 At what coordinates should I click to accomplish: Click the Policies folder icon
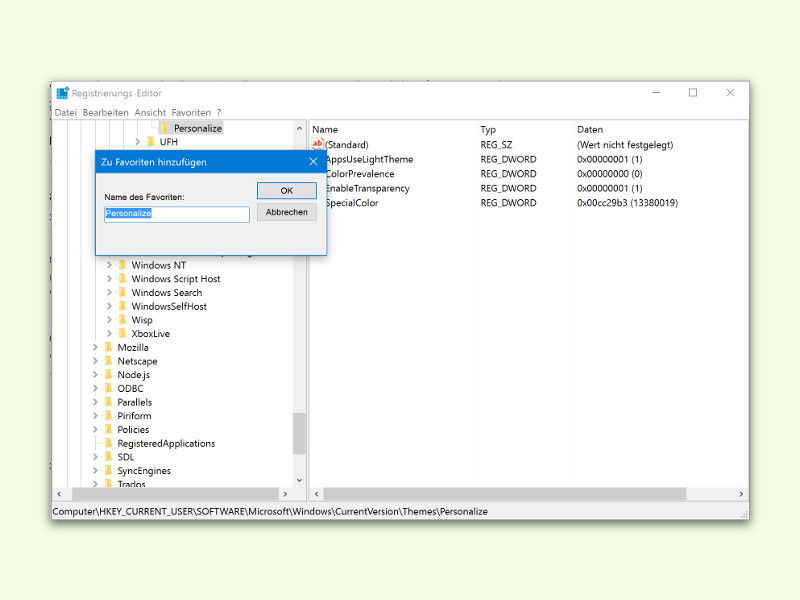[108, 430]
